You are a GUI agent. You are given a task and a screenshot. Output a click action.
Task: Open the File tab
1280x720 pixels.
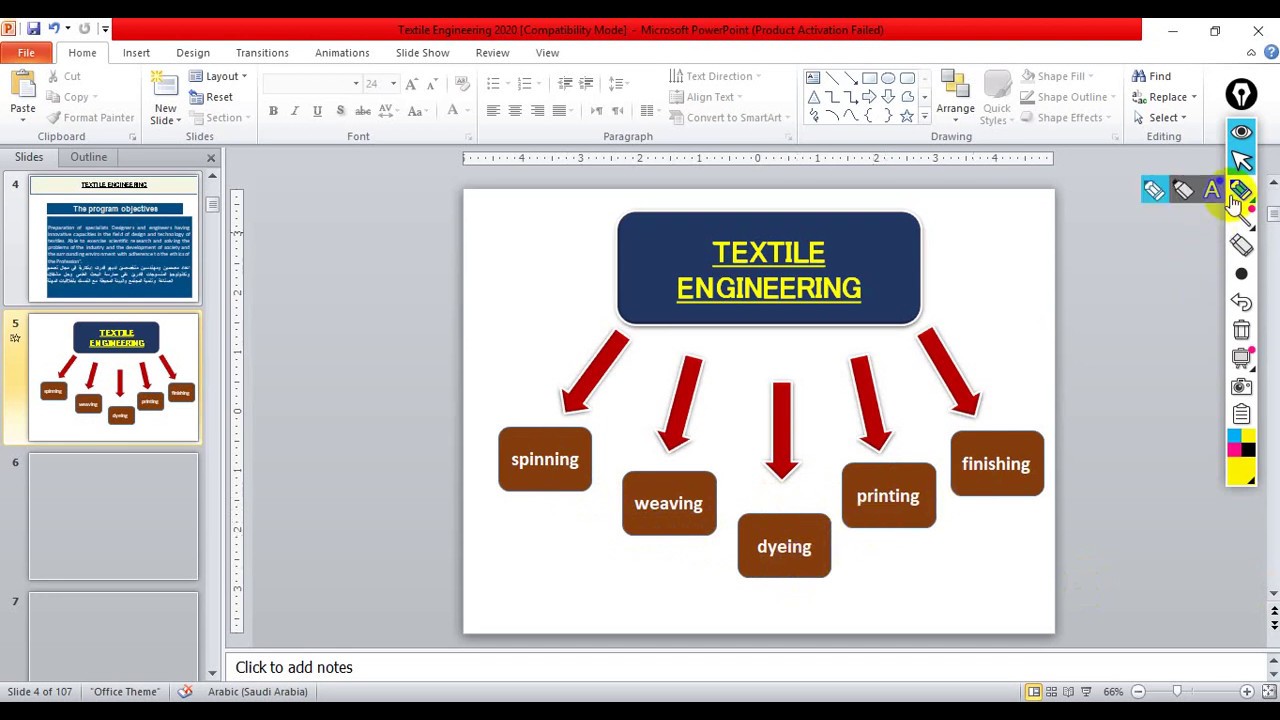26,53
